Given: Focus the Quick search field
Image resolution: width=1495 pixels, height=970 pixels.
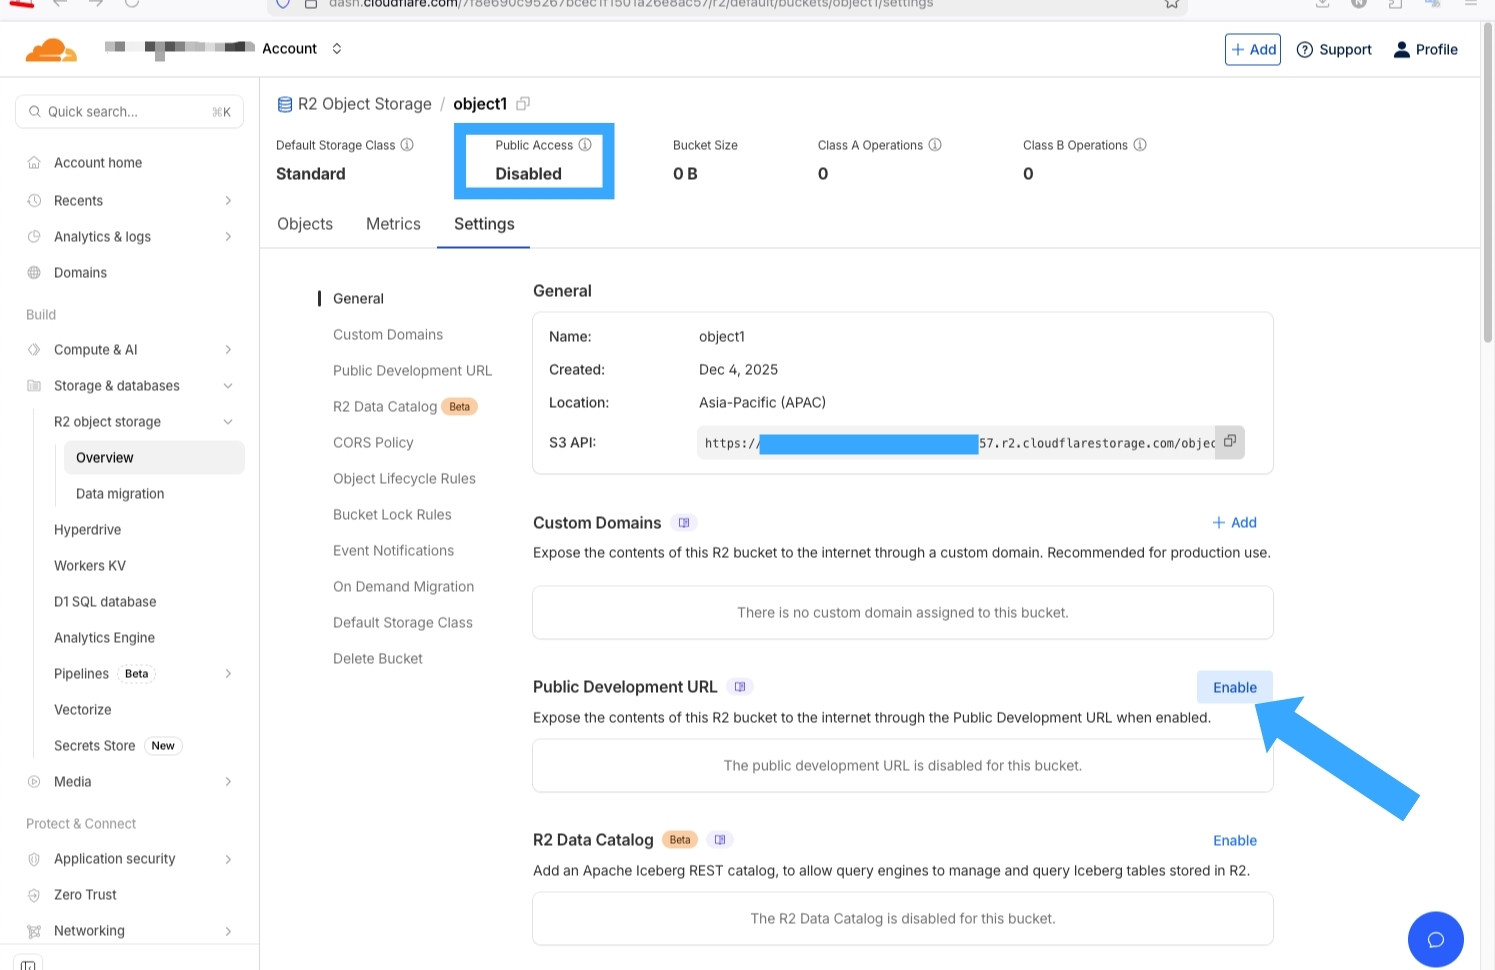Looking at the screenshot, I should 128,112.
